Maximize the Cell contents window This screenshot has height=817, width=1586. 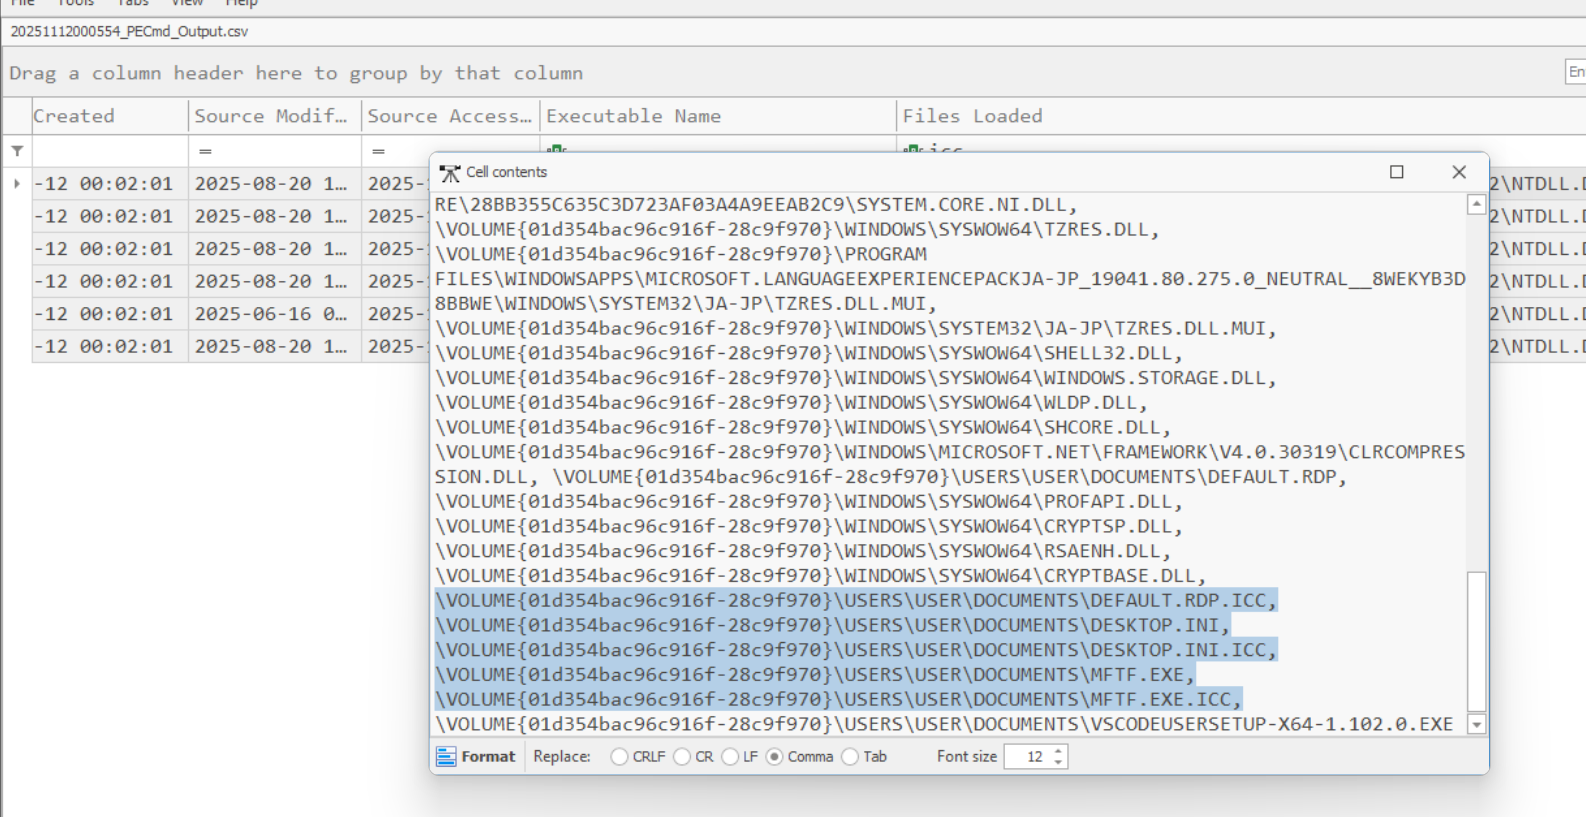coord(1396,172)
